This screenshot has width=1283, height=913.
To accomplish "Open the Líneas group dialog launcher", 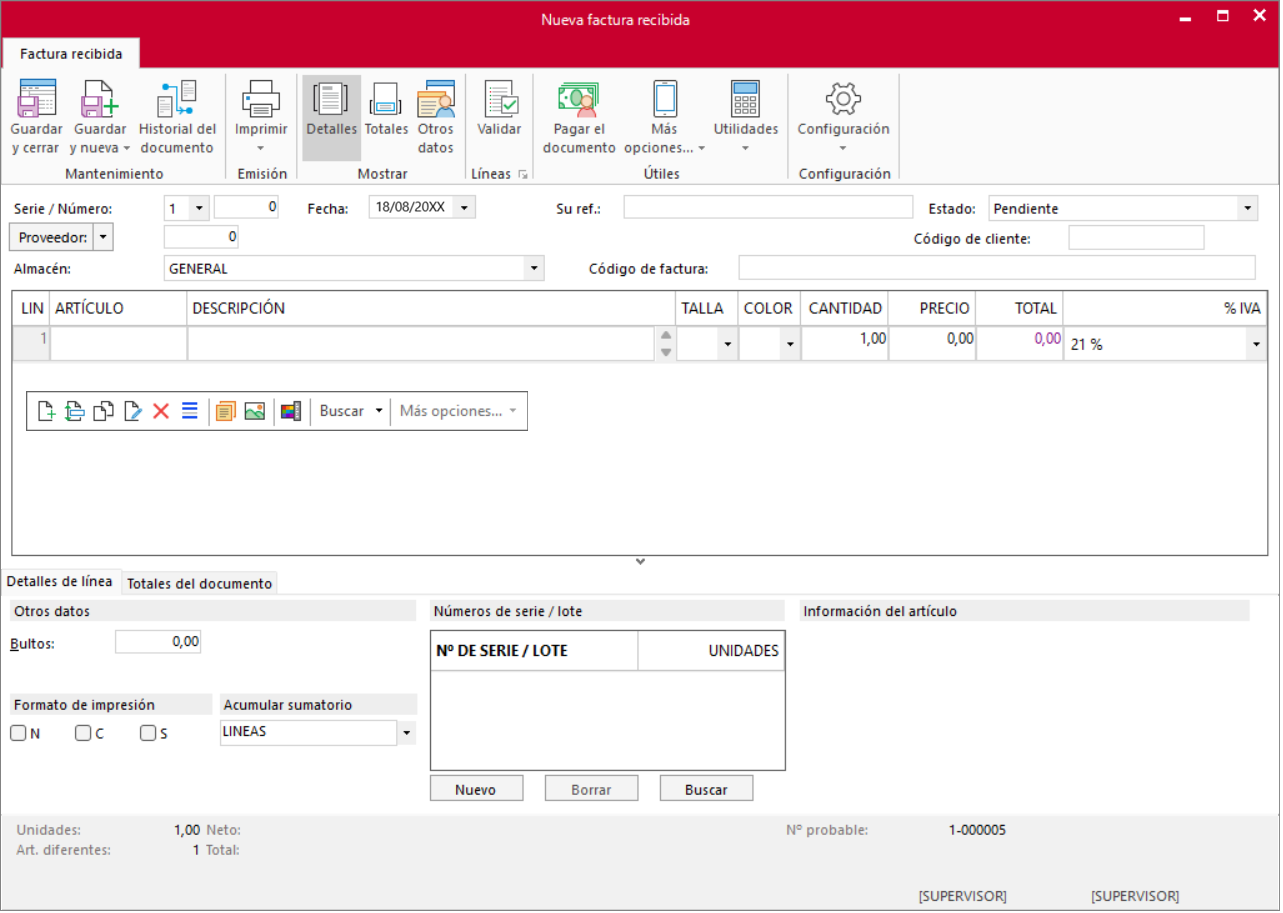I will (x=523, y=174).
